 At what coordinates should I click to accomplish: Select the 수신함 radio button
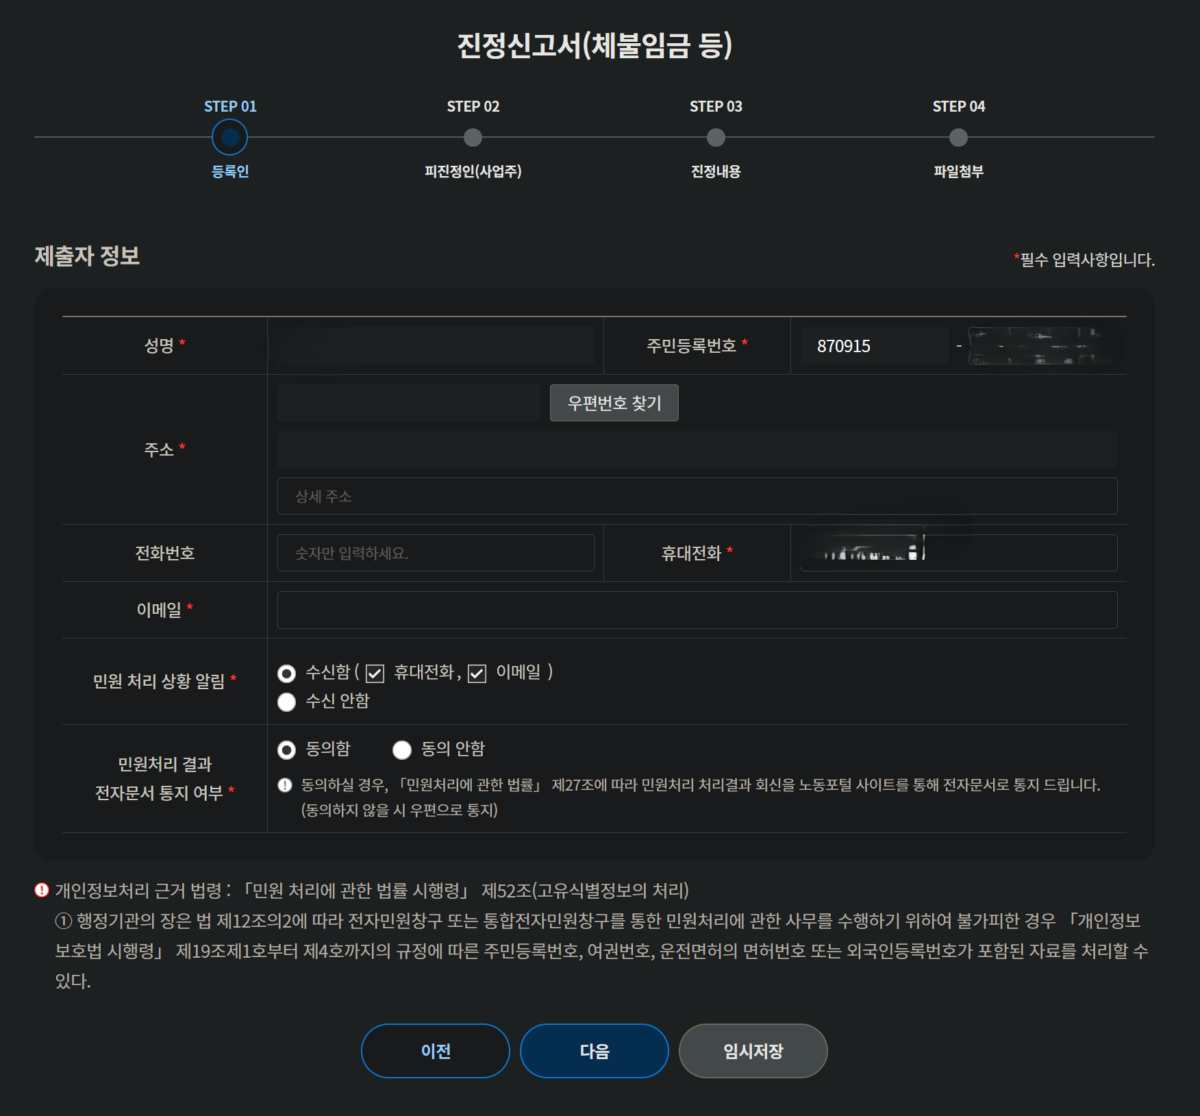[287, 673]
